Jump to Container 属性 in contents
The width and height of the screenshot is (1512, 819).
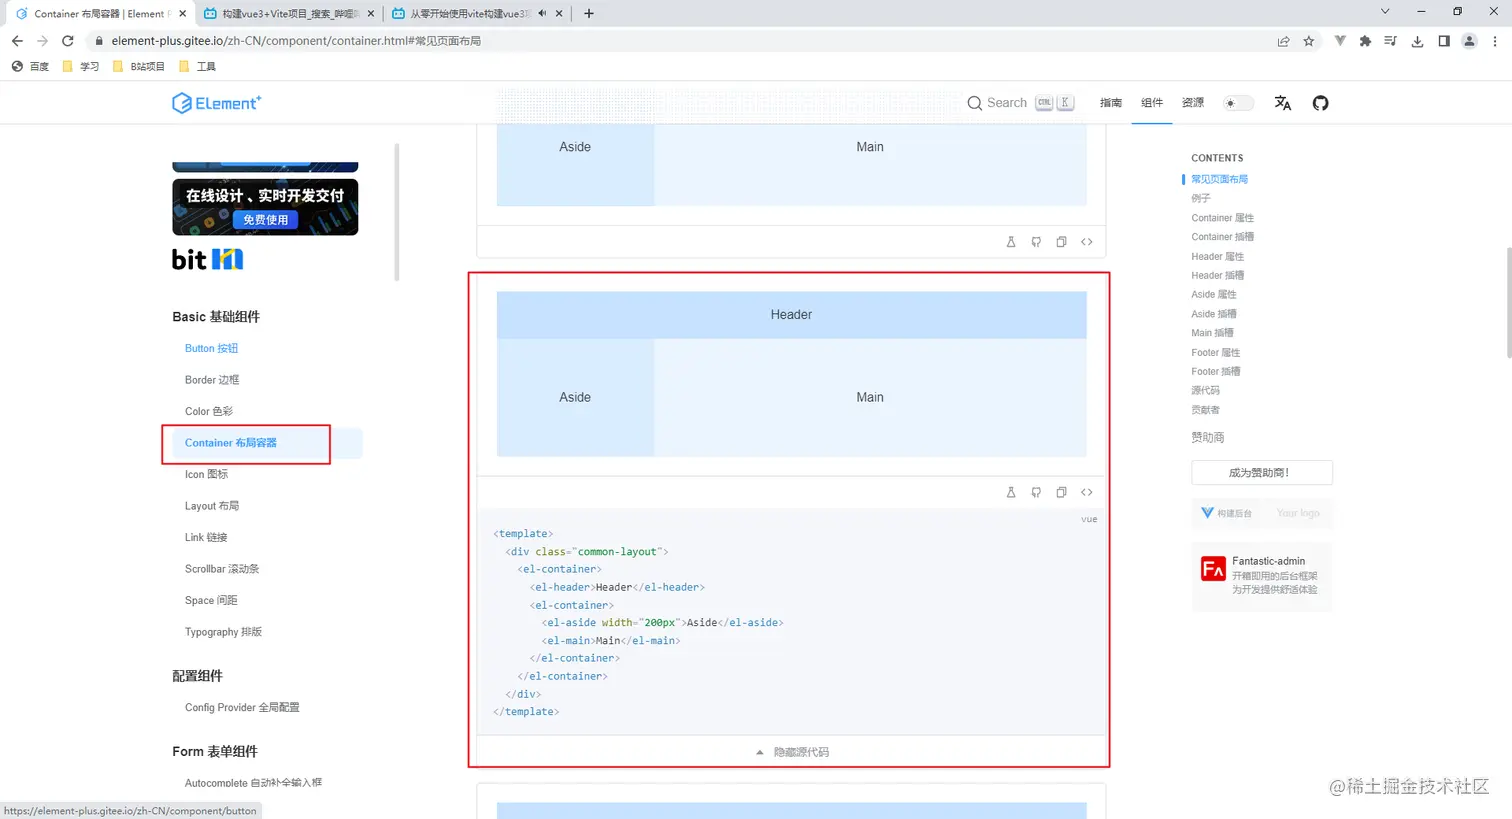1222,218
